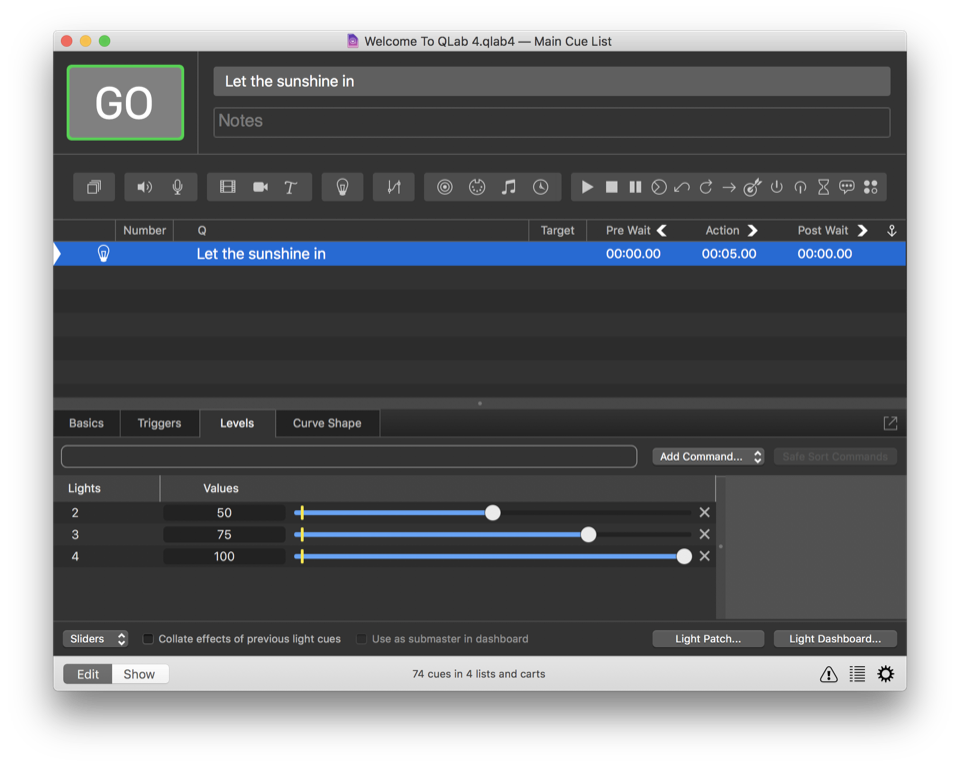Add a Mic cue from the toolbar
The height and width of the screenshot is (767, 960).
point(177,187)
